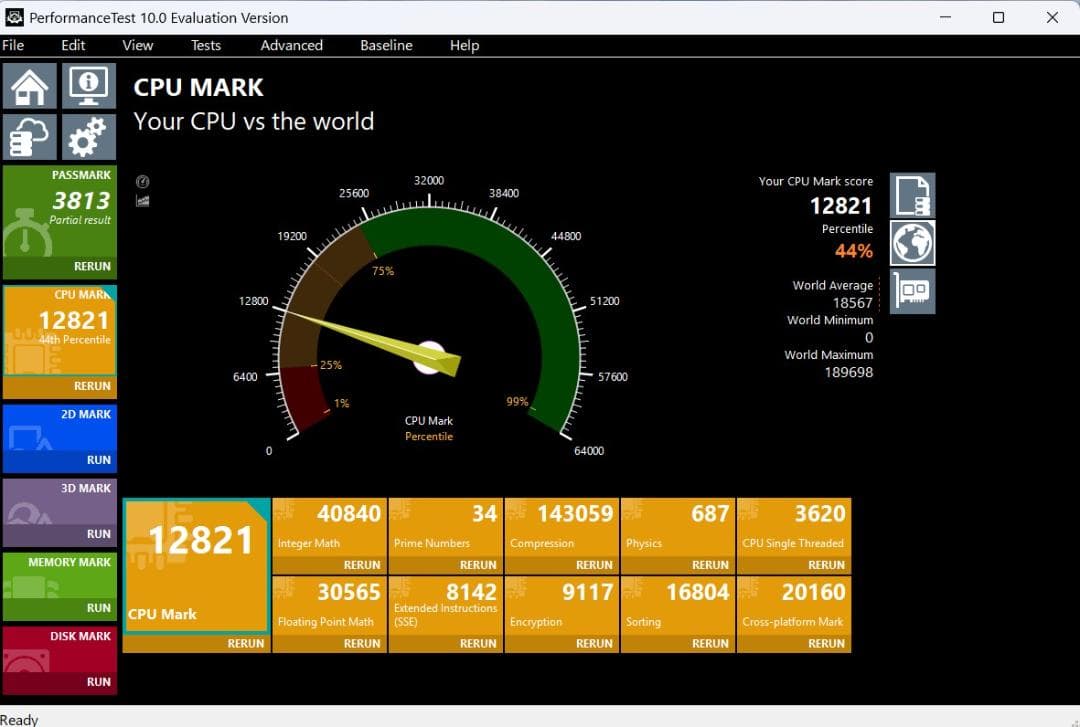Switch to the 2D MARK panel
1080x727 pixels.
(60, 438)
